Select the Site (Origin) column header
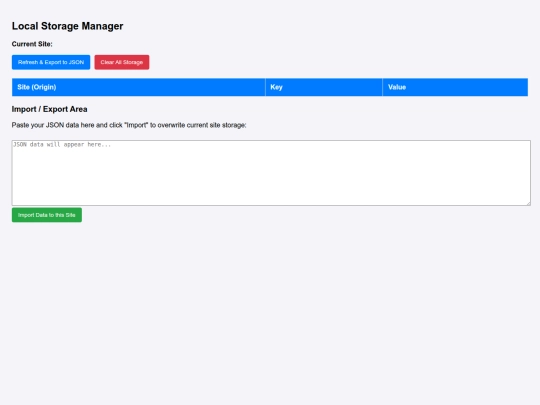The image size is (540, 405). [x=138, y=87]
